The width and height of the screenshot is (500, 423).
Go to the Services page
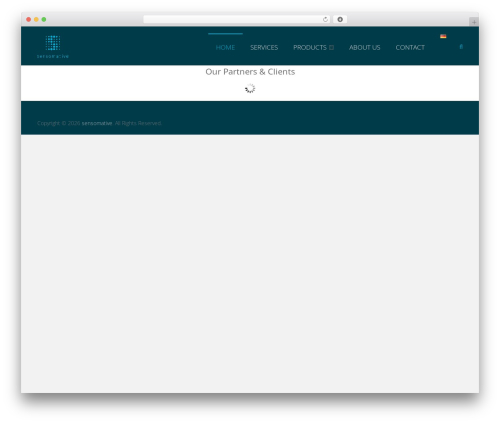(264, 47)
